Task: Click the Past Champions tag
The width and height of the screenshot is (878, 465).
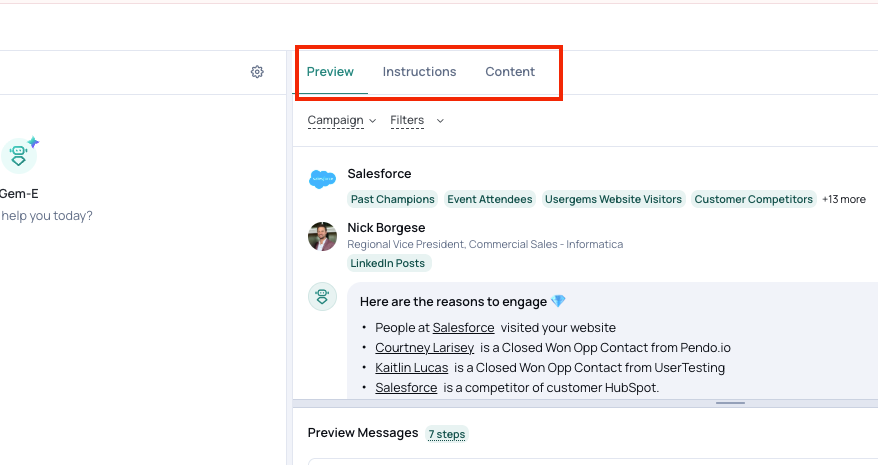Action: [393, 199]
